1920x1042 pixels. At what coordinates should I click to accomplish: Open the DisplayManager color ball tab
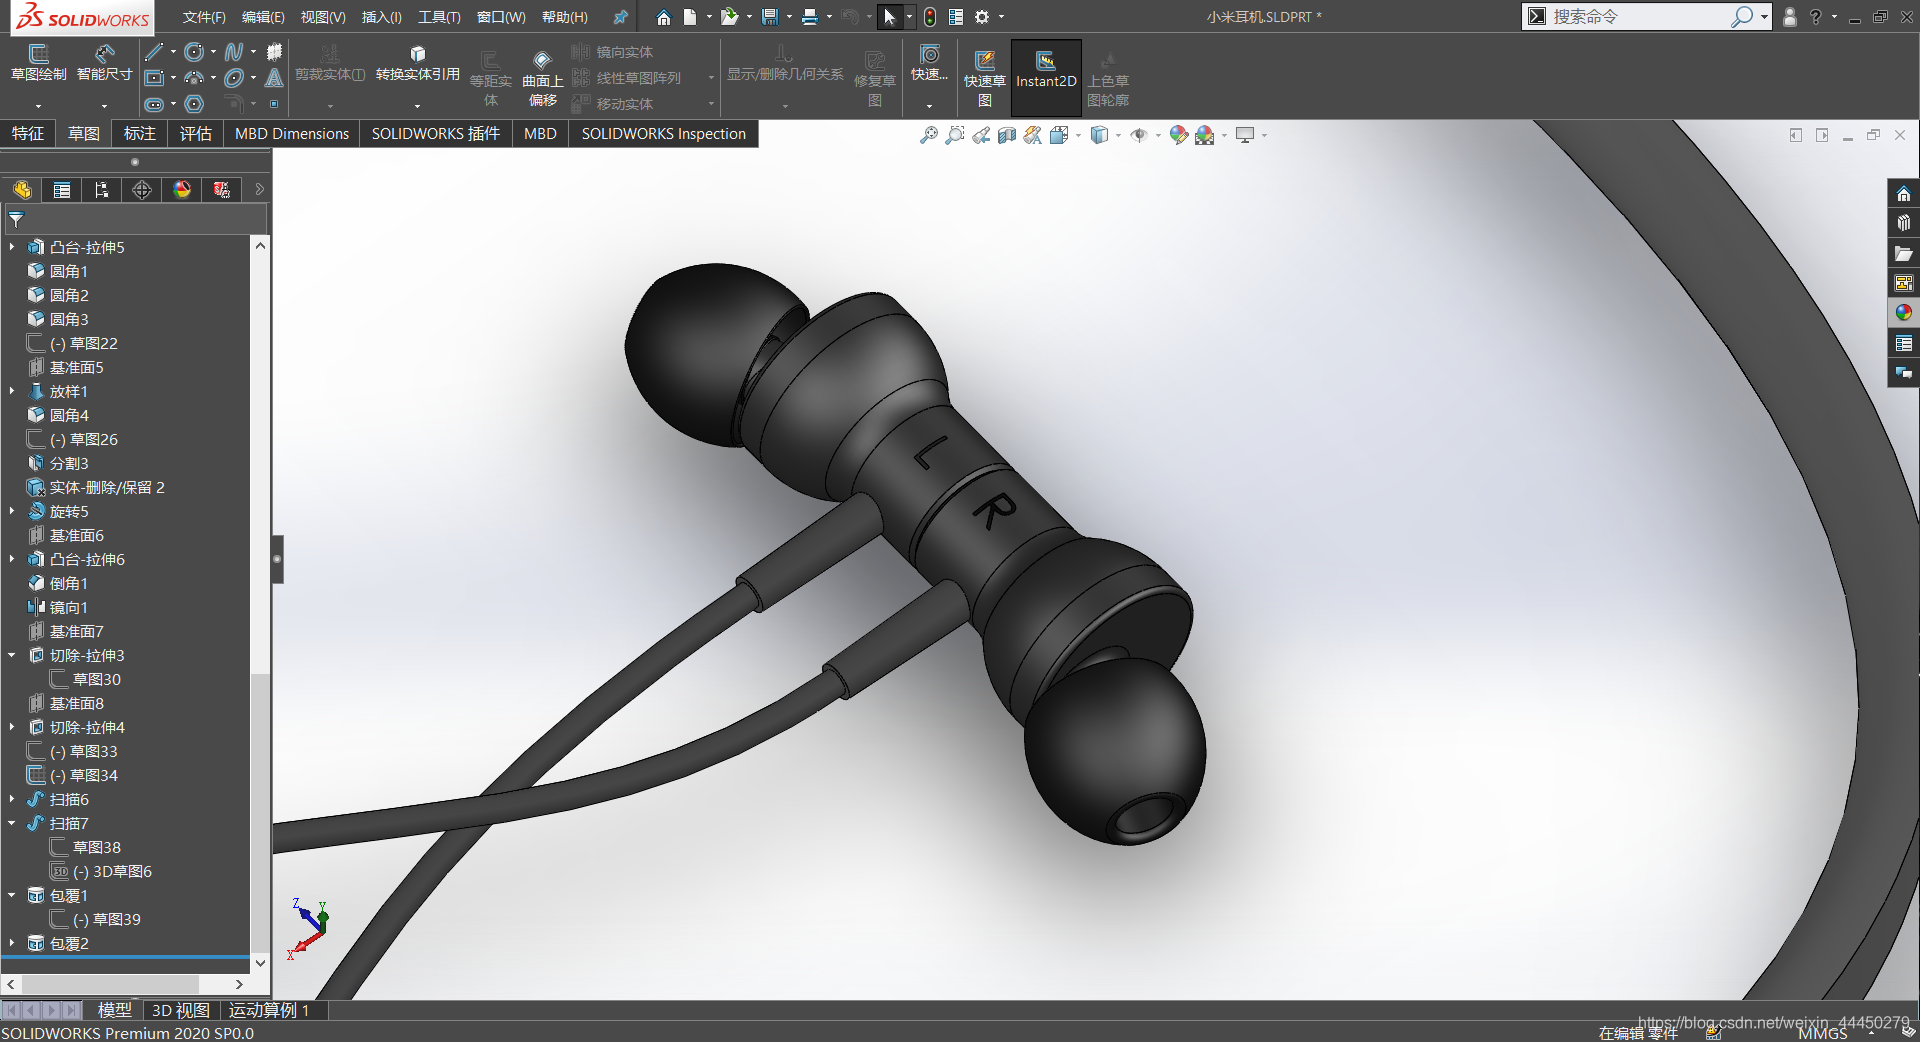182,190
